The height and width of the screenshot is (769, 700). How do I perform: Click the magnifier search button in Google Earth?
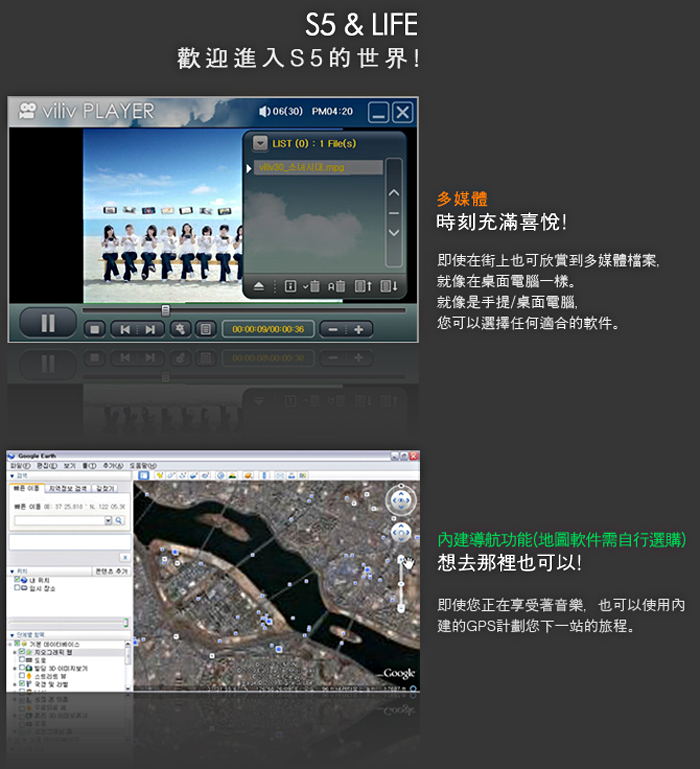pyautogui.click(x=119, y=520)
